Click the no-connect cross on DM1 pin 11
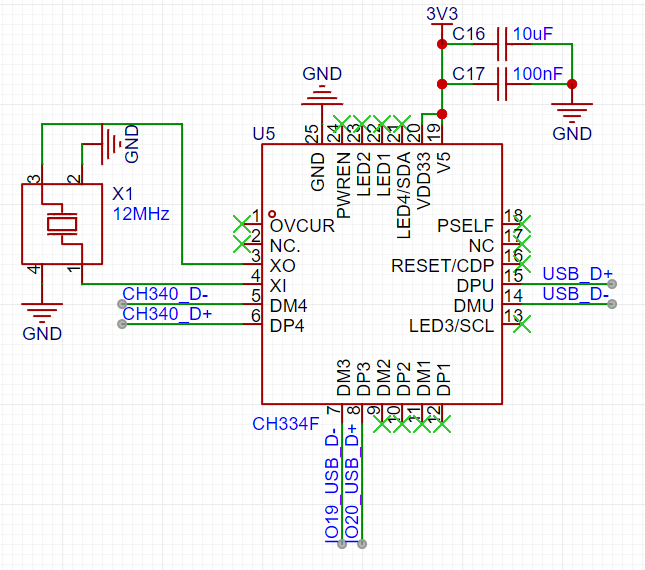645x570 pixels. coord(422,424)
